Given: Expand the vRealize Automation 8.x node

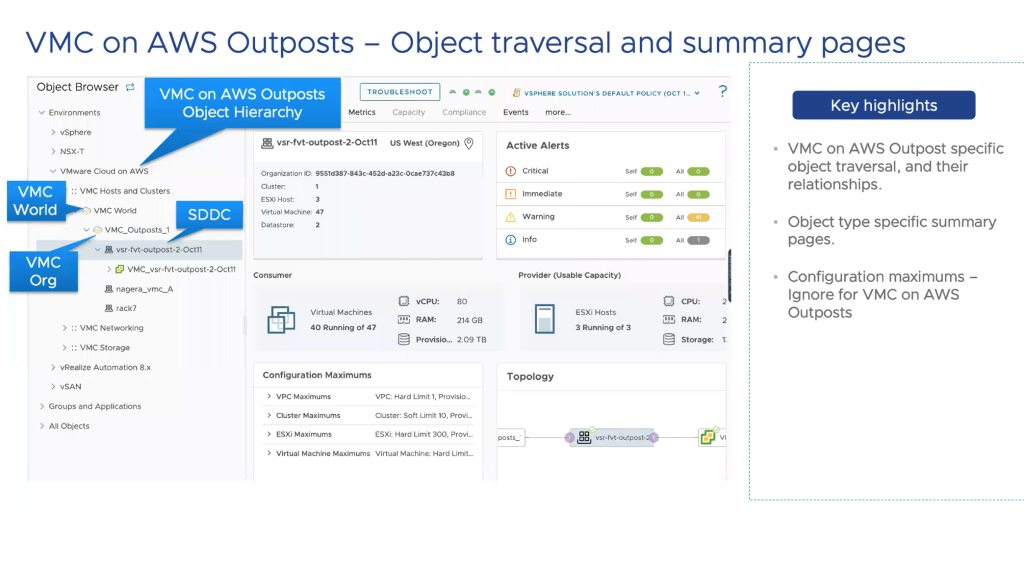Looking at the screenshot, I should (53, 367).
